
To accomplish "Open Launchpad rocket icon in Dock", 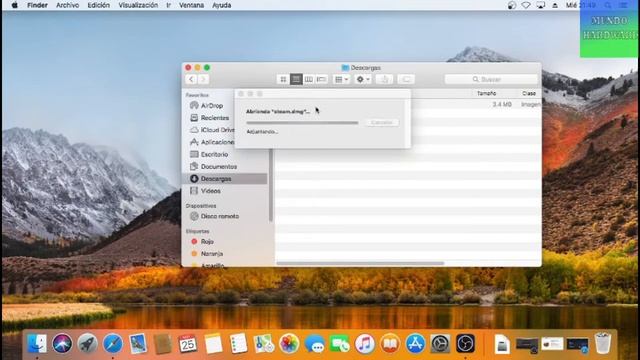I will [87, 344].
